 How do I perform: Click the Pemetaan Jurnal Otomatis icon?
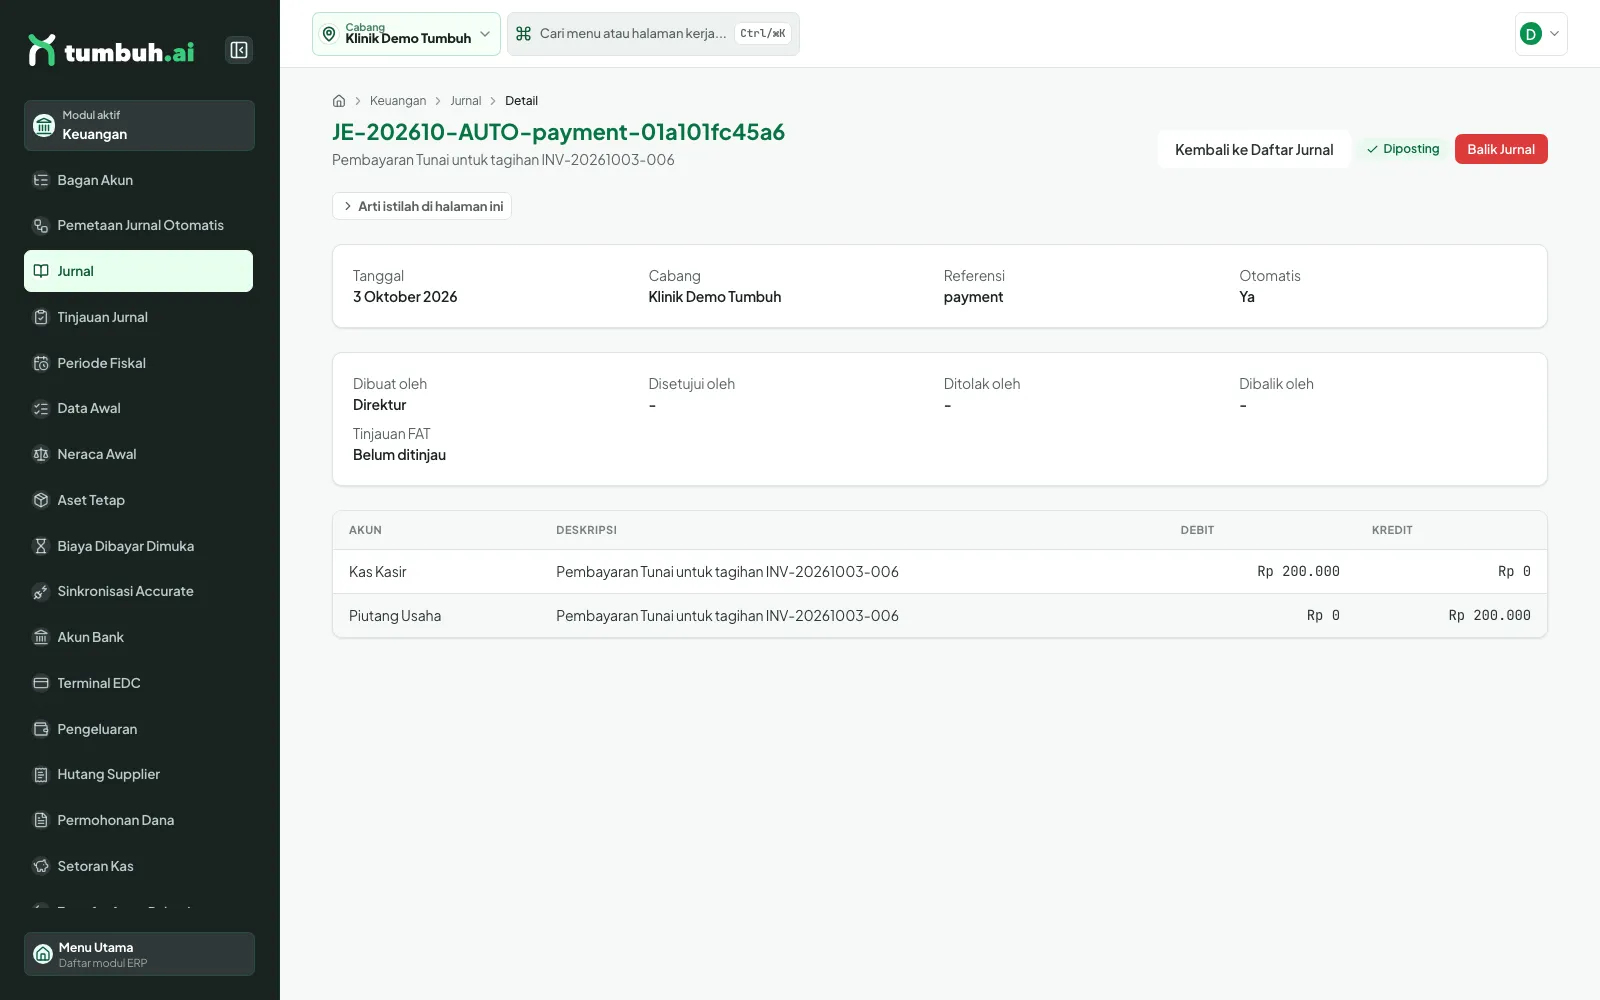41,226
